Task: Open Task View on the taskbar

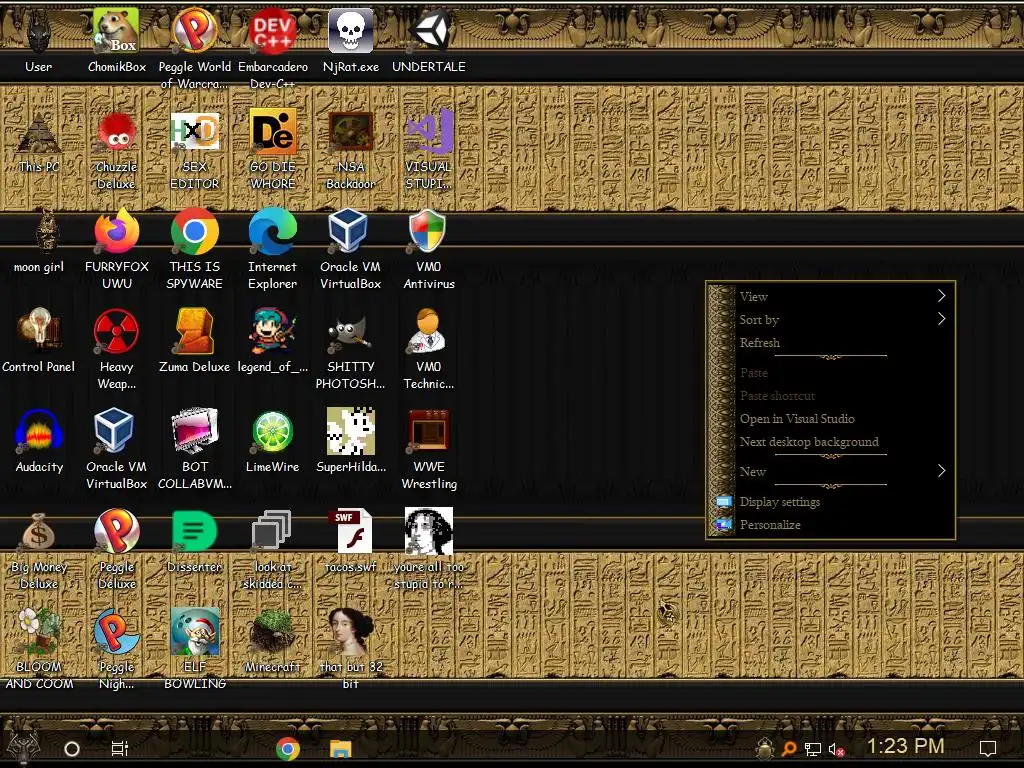Action: 120,748
